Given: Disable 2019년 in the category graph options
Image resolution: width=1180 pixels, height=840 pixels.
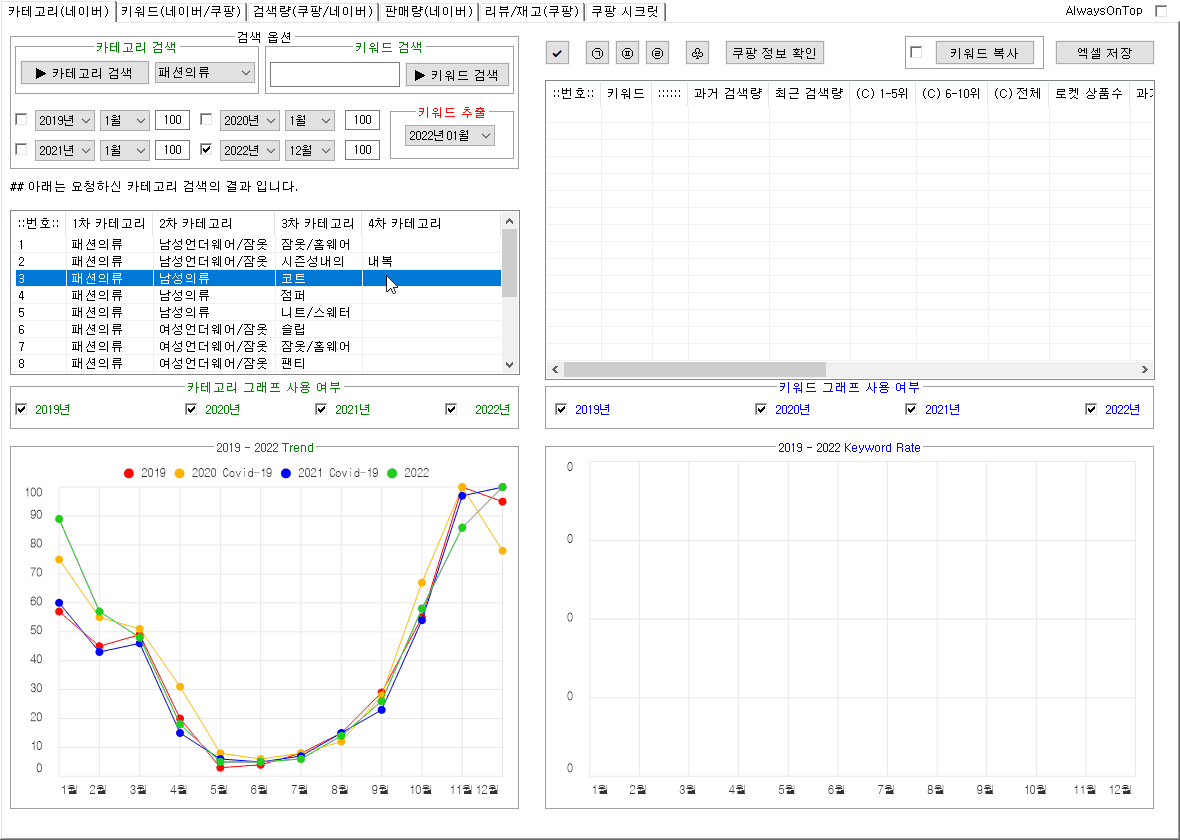Looking at the screenshot, I should coord(21,409).
